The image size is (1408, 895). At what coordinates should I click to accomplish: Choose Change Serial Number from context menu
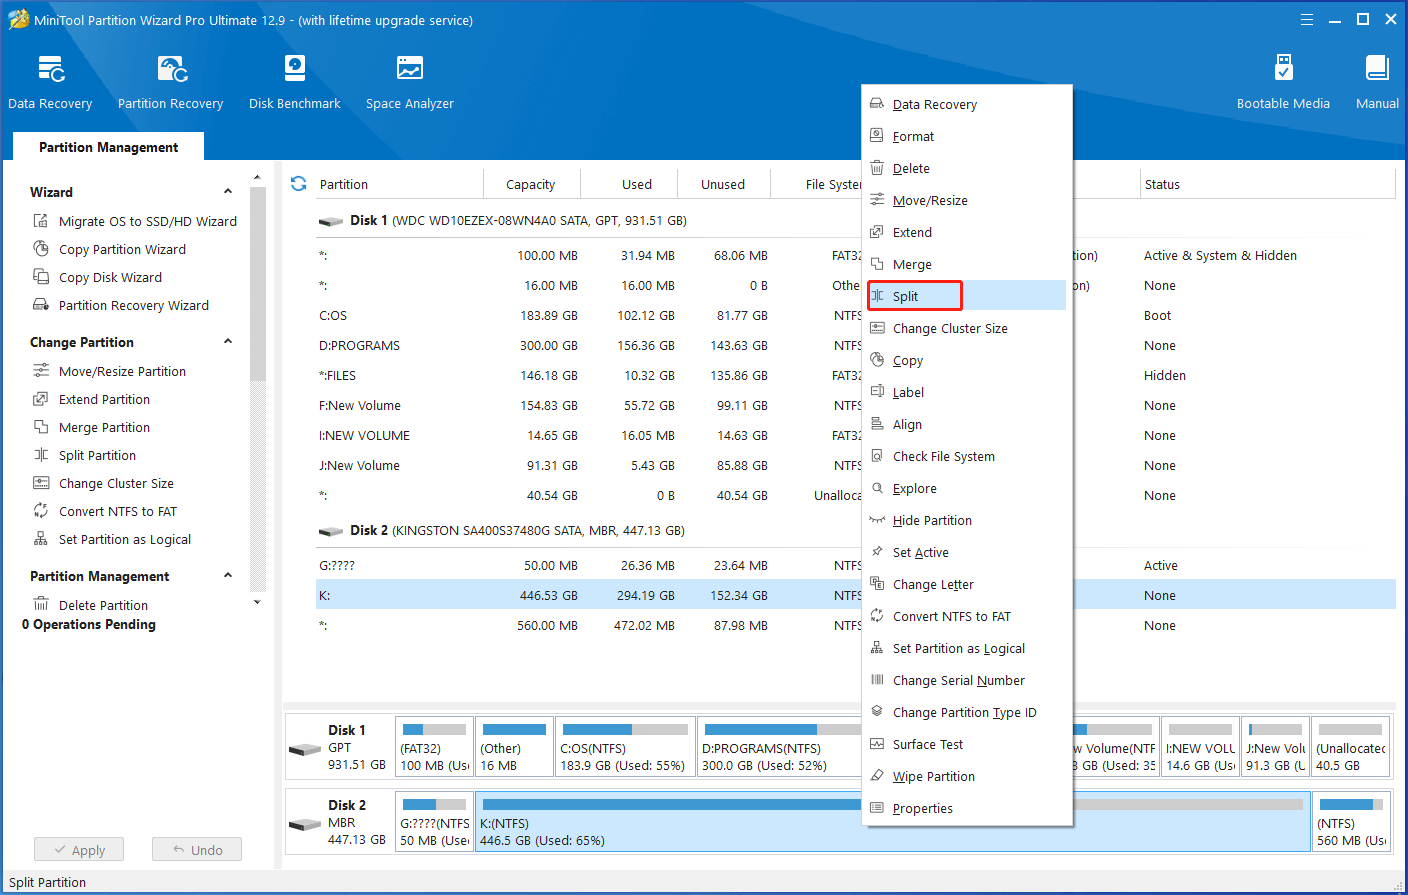click(x=966, y=680)
